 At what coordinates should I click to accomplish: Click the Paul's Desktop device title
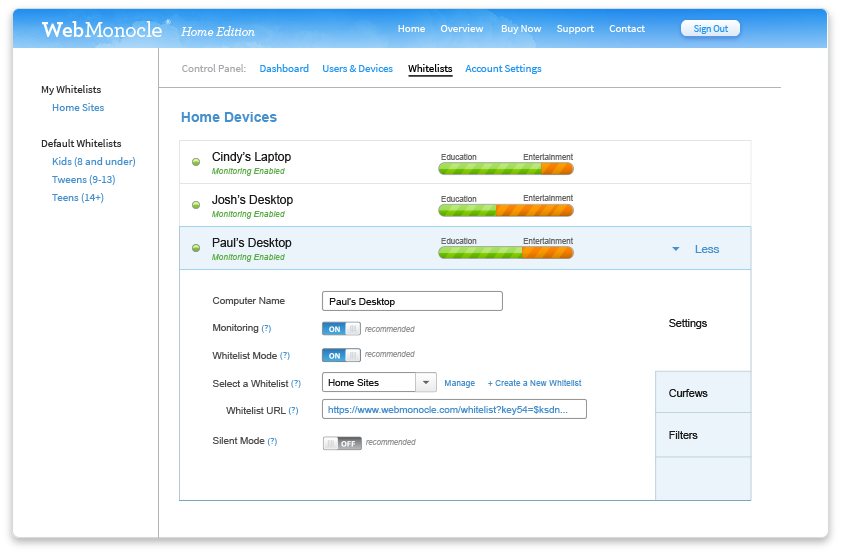click(x=252, y=242)
